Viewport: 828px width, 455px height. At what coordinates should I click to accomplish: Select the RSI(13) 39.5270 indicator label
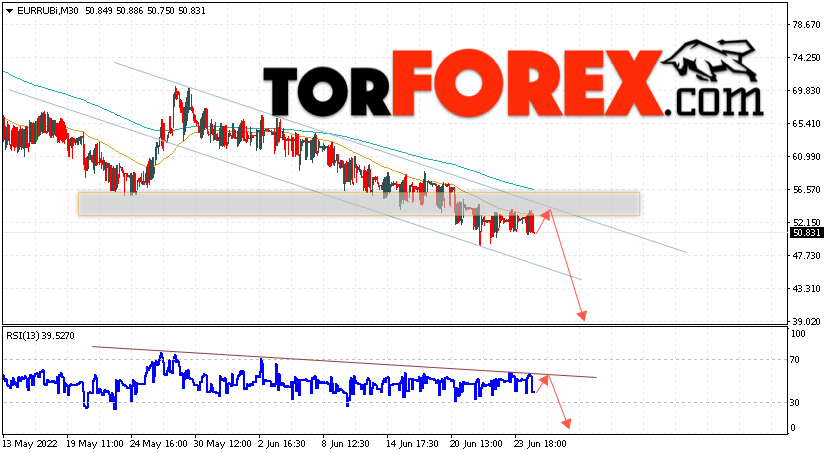(x=41, y=336)
